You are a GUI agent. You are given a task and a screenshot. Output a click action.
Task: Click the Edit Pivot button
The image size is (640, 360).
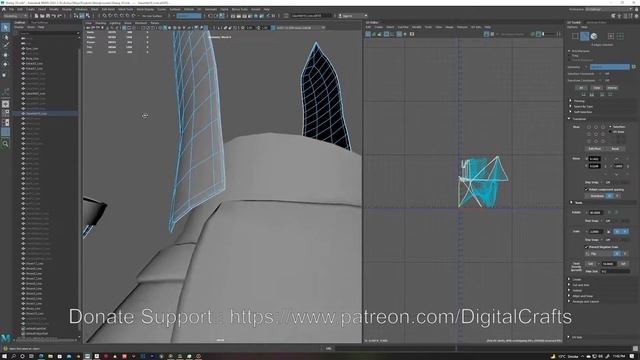[x=595, y=149]
